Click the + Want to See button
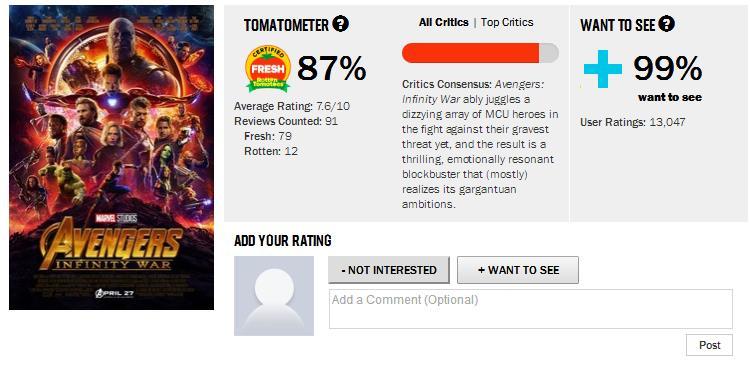This screenshot has height=377, width=750. coord(518,270)
